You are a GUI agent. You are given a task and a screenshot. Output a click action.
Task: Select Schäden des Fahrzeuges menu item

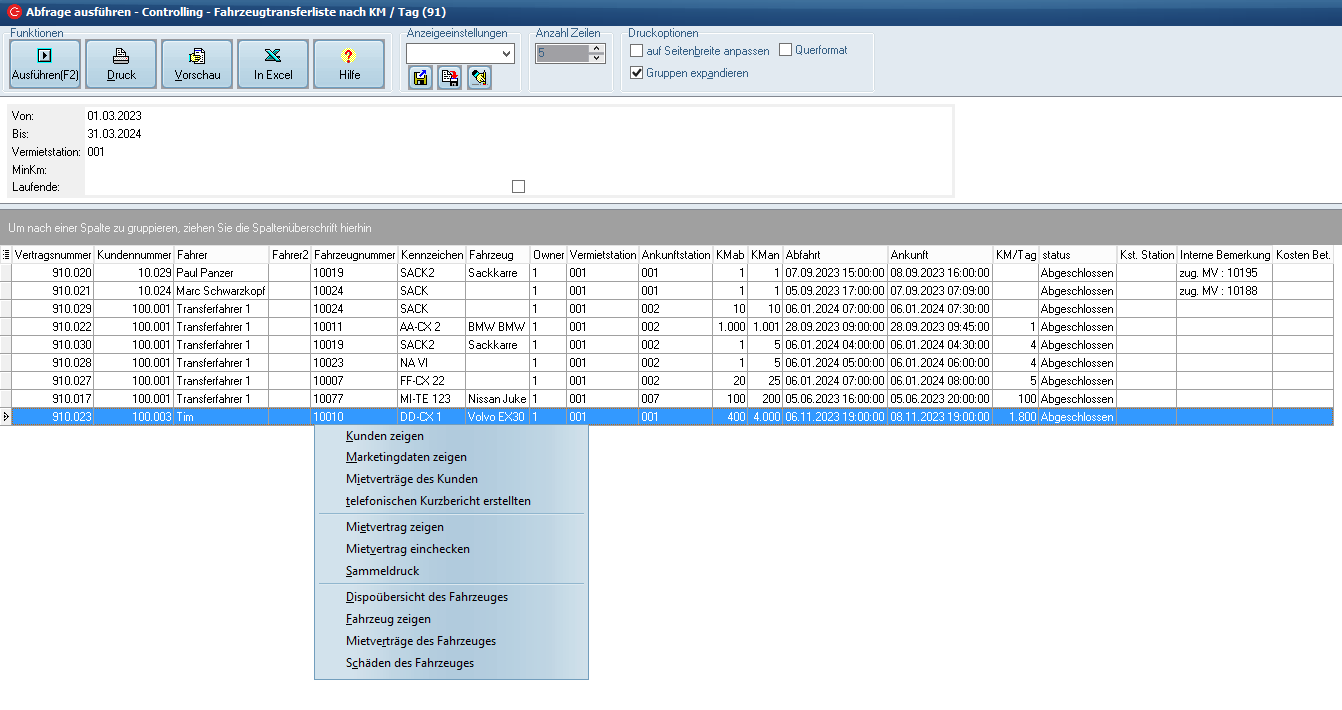coord(410,663)
